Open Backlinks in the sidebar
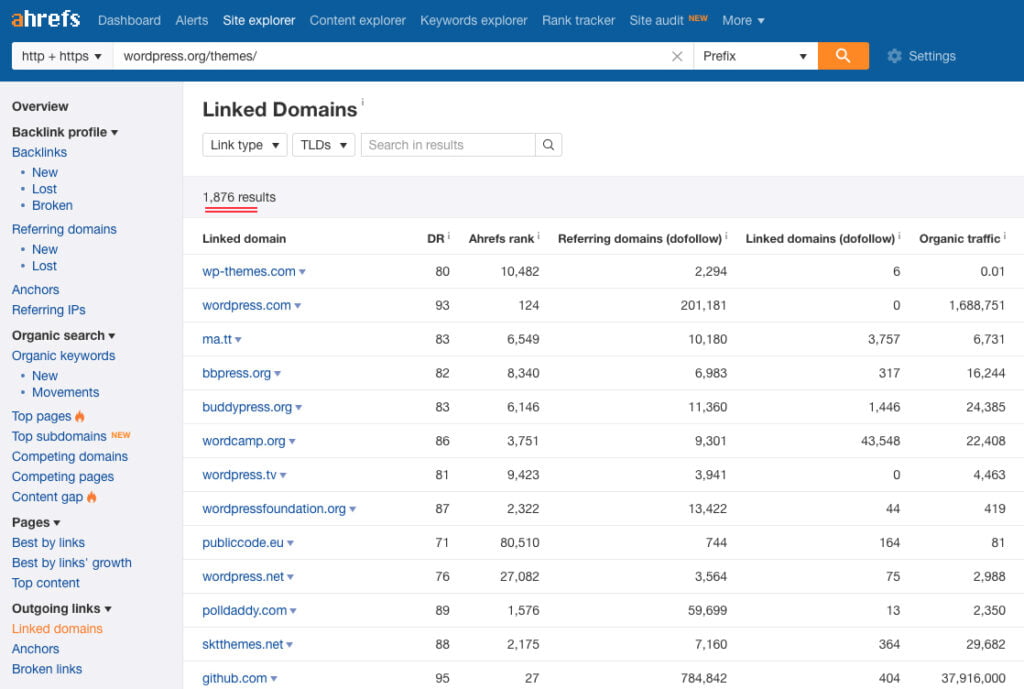The width and height of the screenshot is (1024, 689). [x=39, y=152]
